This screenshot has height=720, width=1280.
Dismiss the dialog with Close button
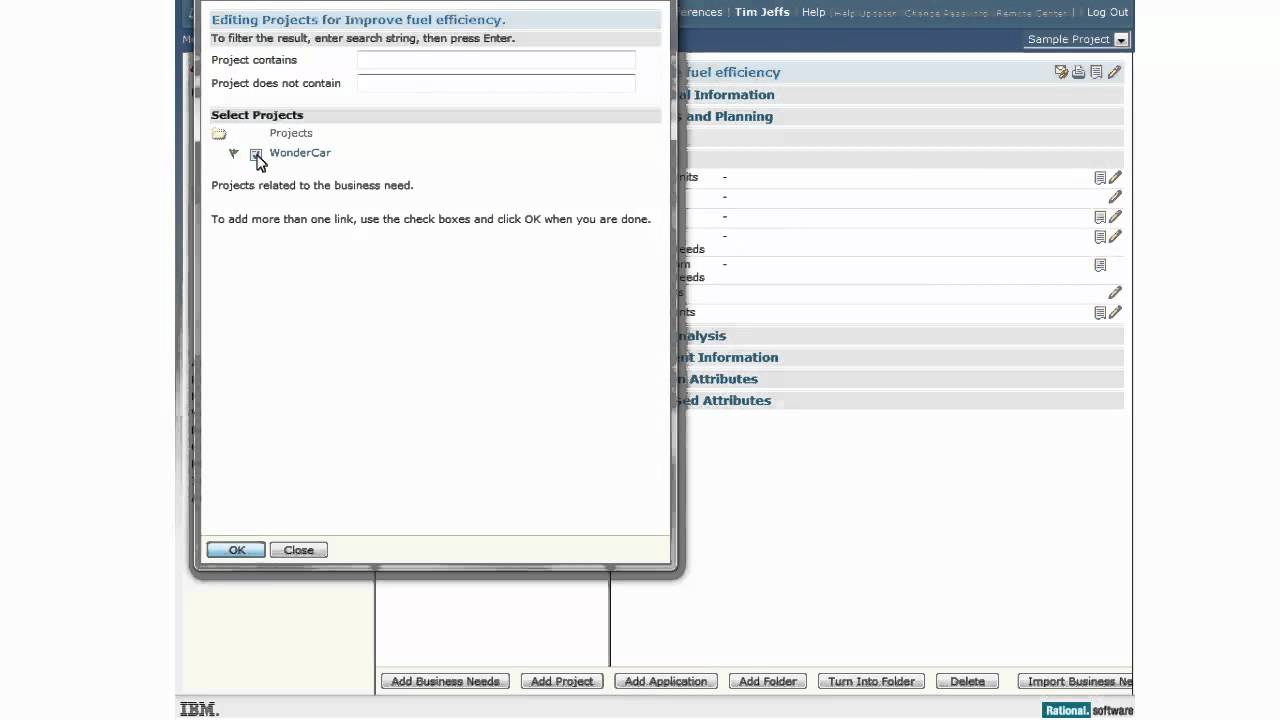pos(299,550)
